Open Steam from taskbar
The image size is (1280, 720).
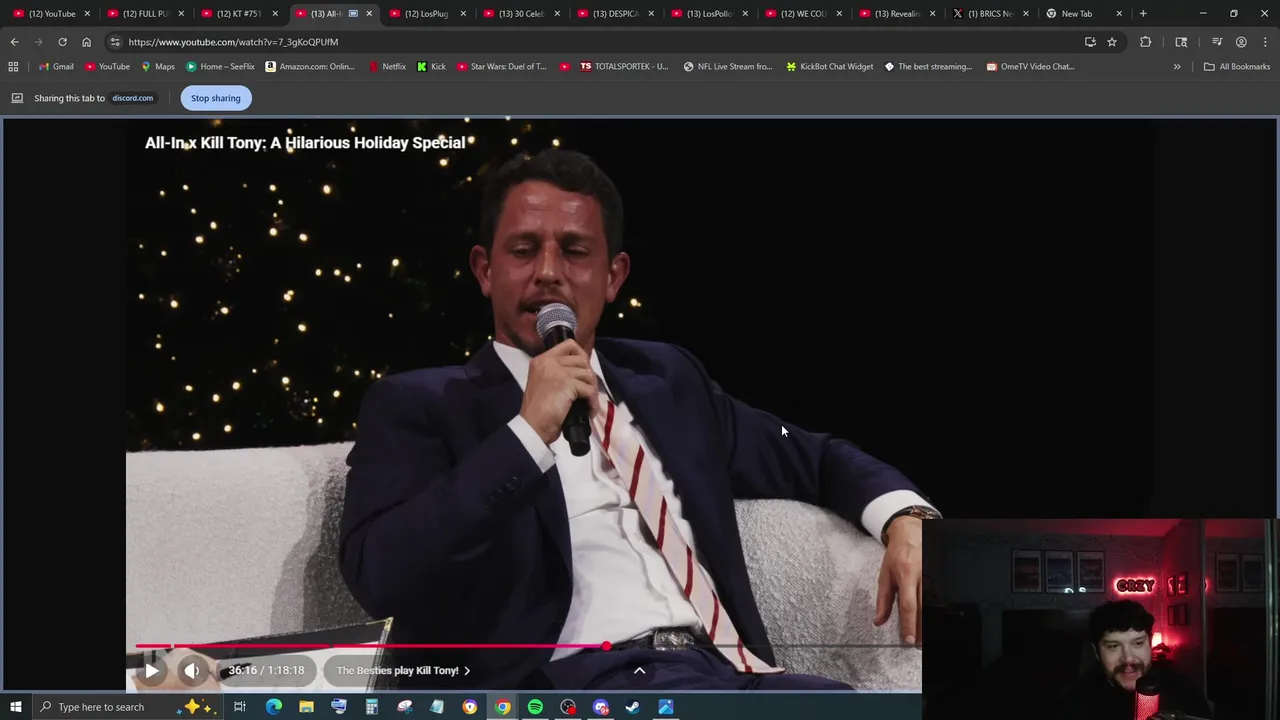tap(632, 707)
